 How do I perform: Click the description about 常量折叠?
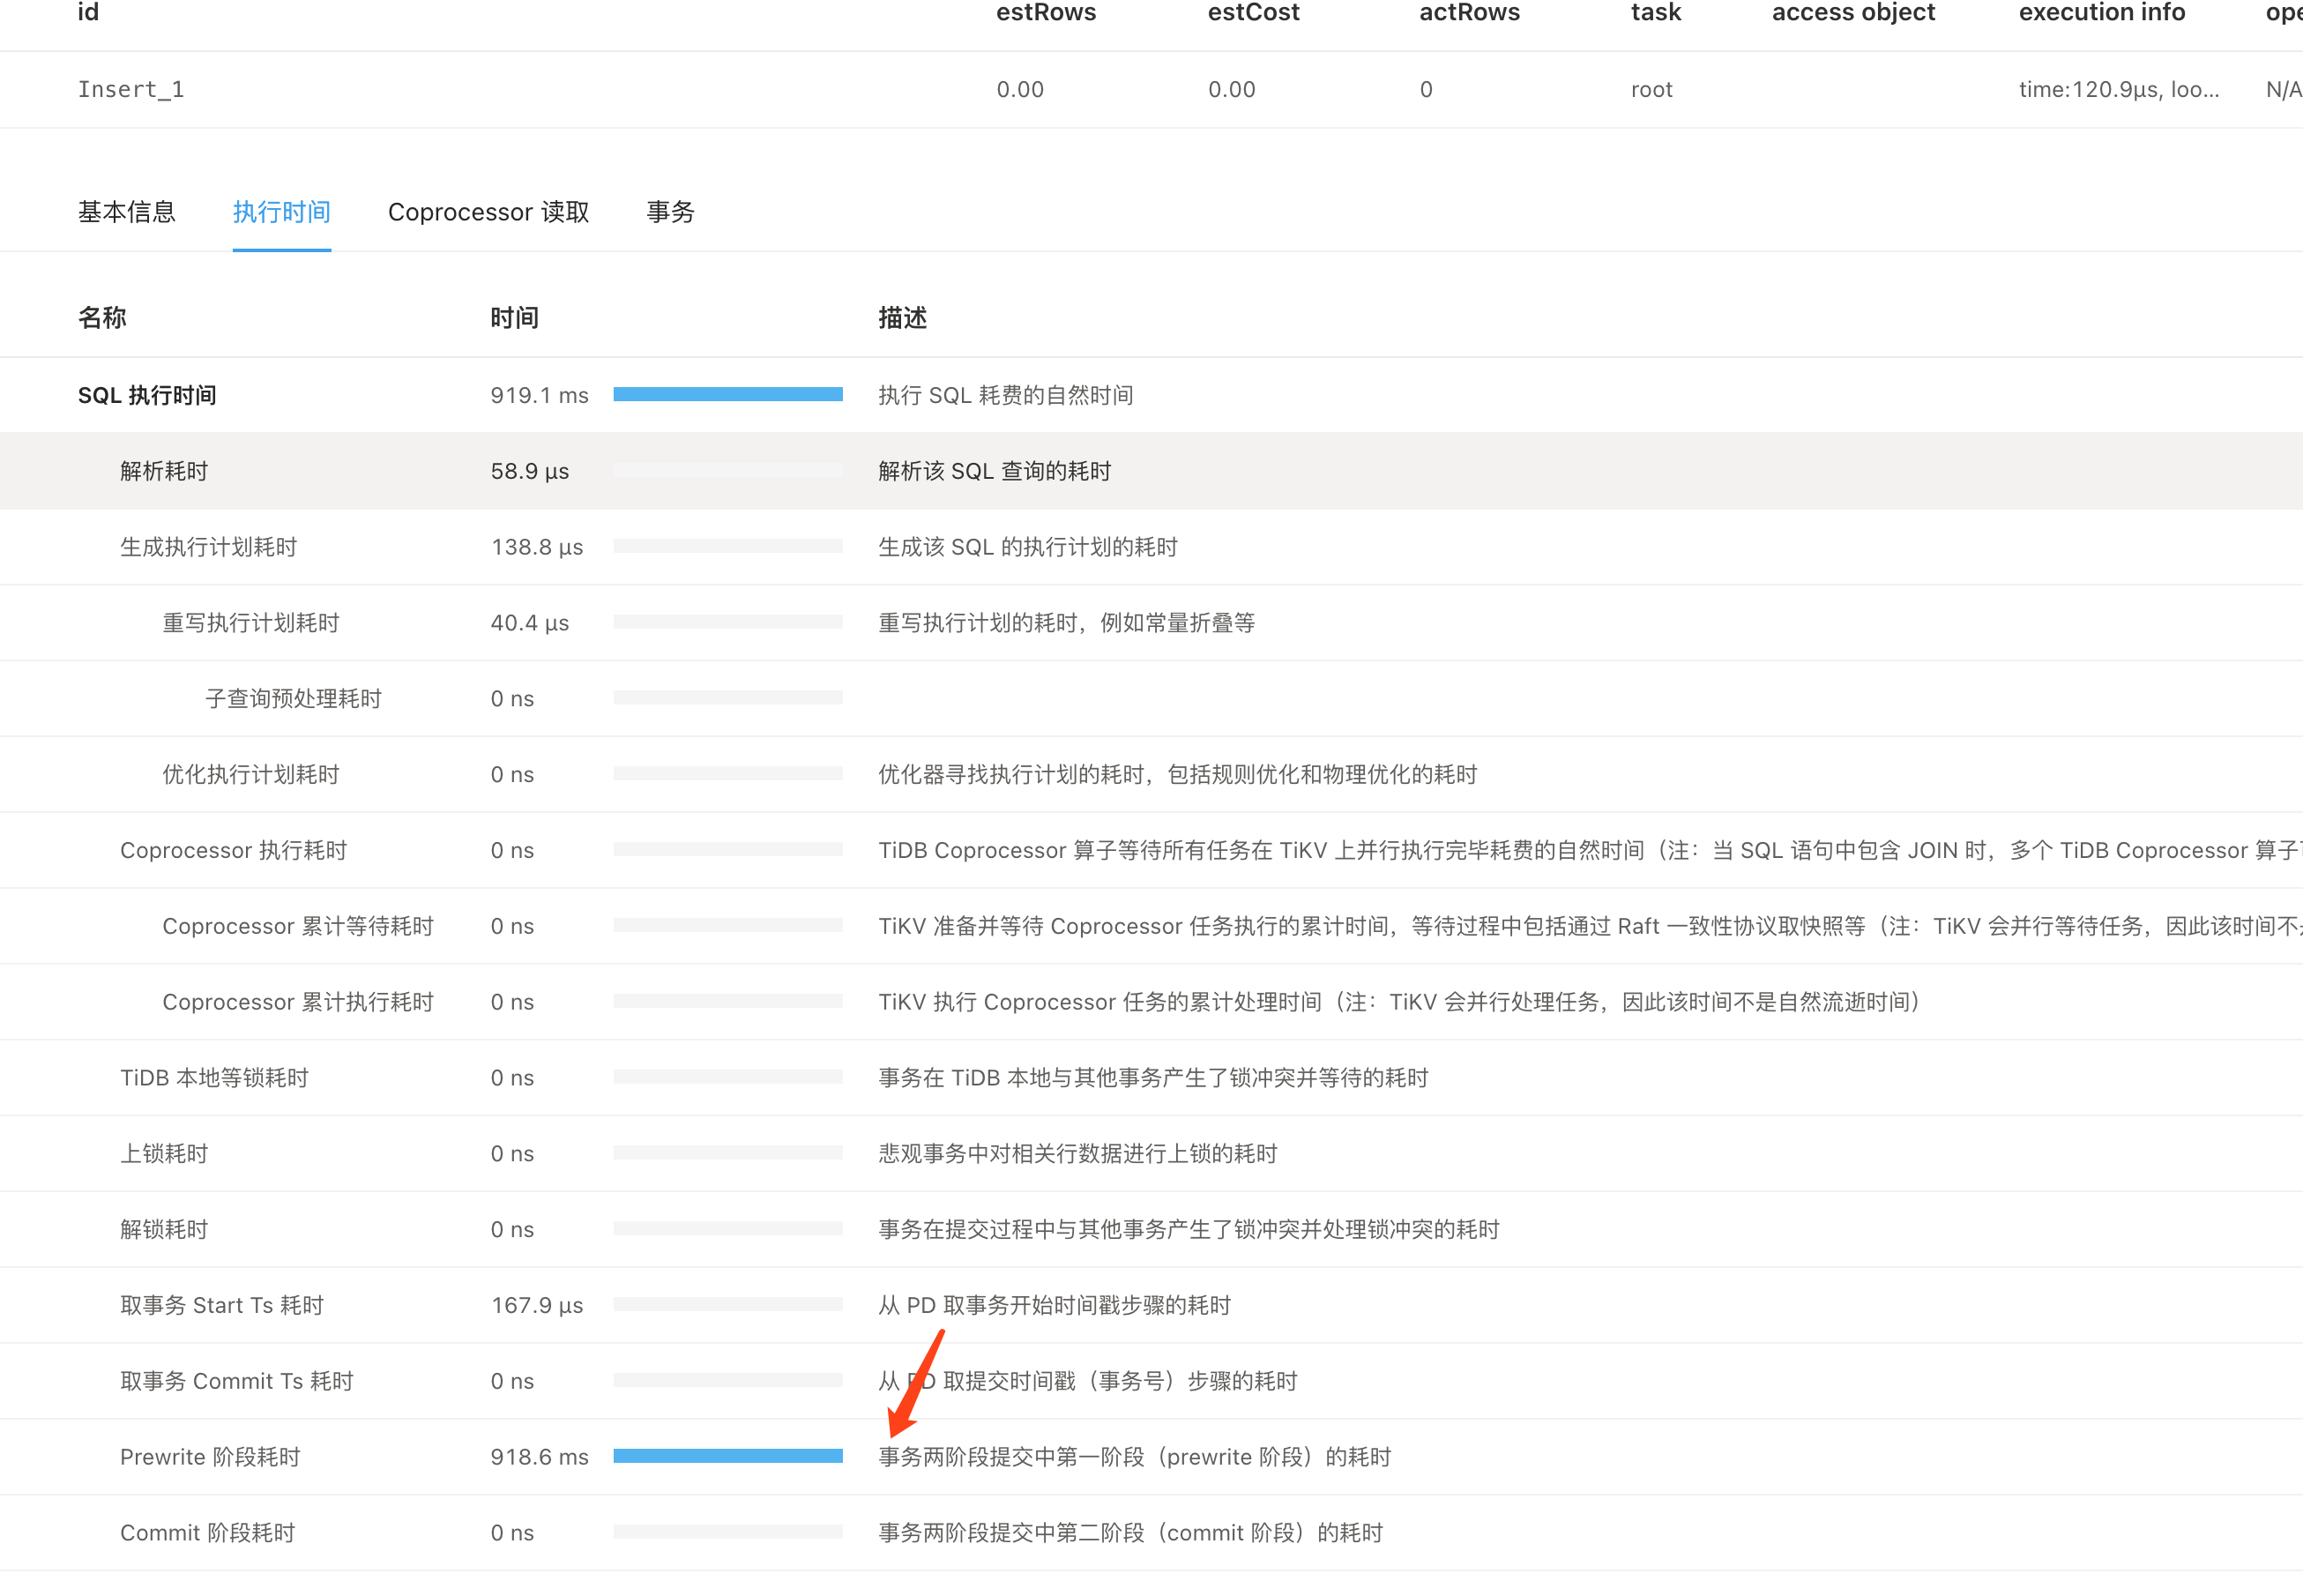(1067, 623)
